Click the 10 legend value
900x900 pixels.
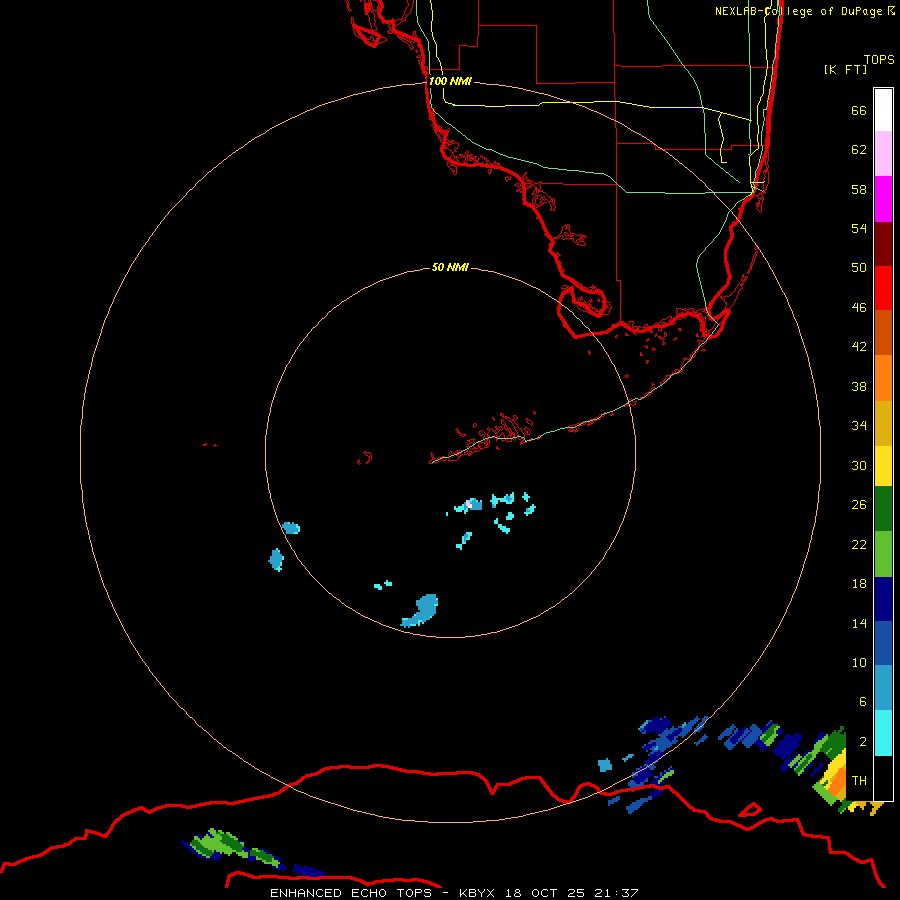(859, 662)
